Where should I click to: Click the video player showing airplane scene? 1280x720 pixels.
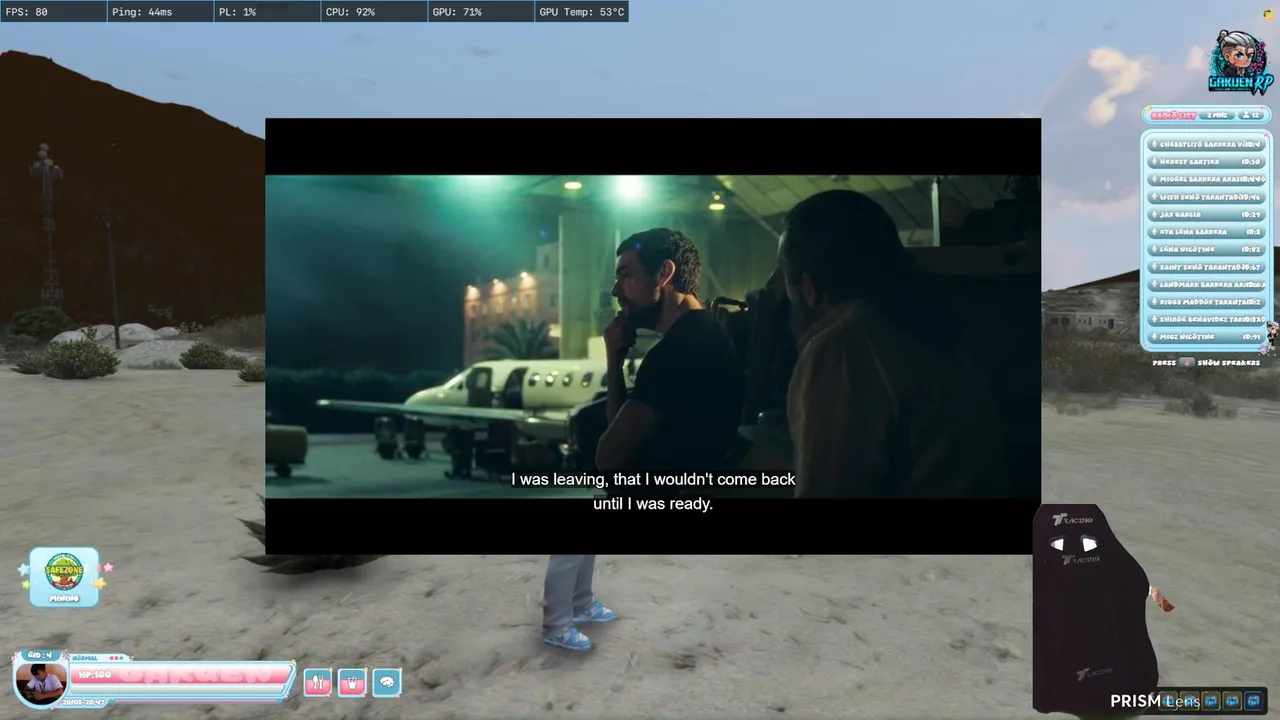(x=653, y=336)
